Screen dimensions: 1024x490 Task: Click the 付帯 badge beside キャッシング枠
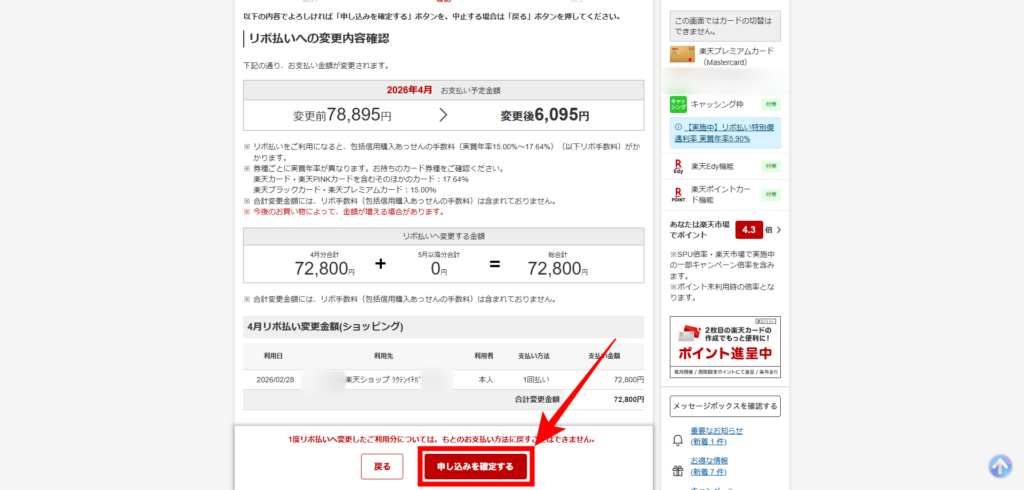pyautogui.click(x=770, y=104)
